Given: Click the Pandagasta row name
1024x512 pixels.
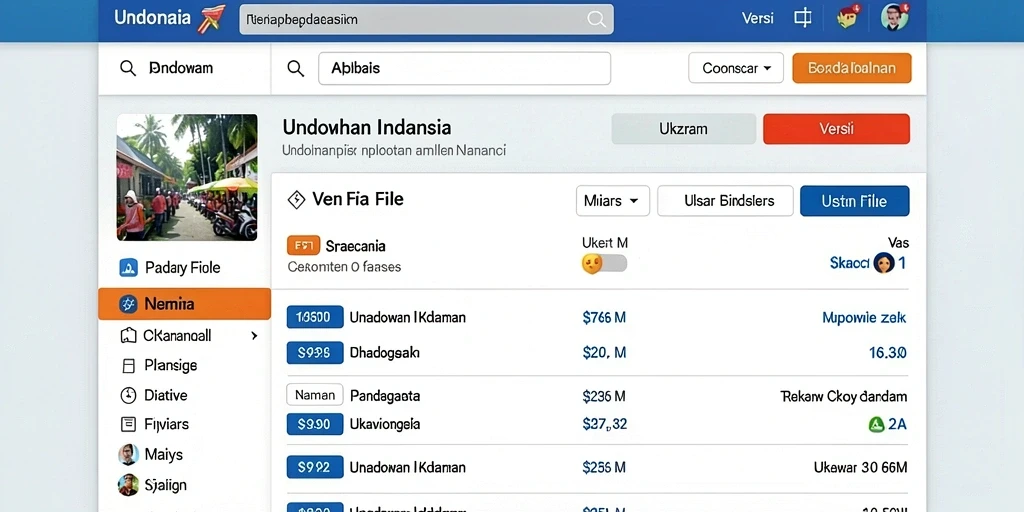Looking at the screenshot, I should (385, 396).
